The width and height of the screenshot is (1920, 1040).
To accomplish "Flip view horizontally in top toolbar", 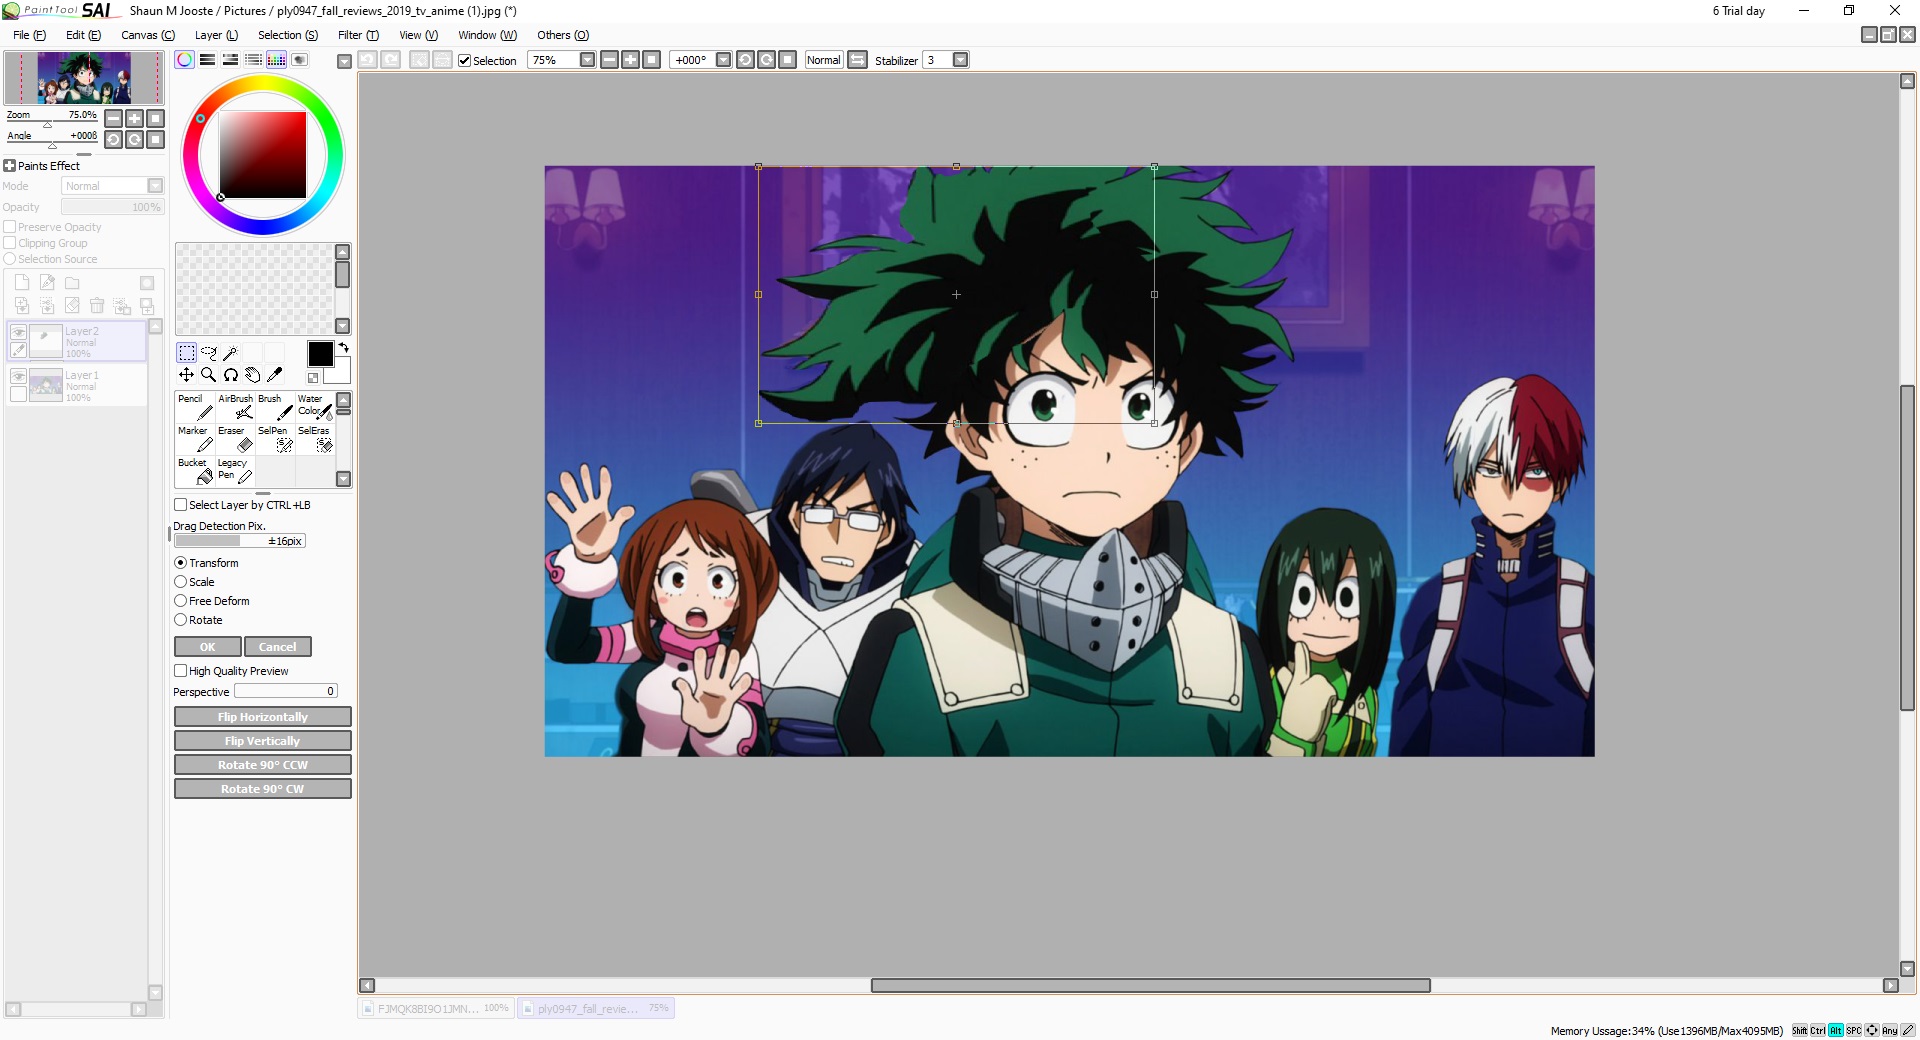I will click(857, 60).
